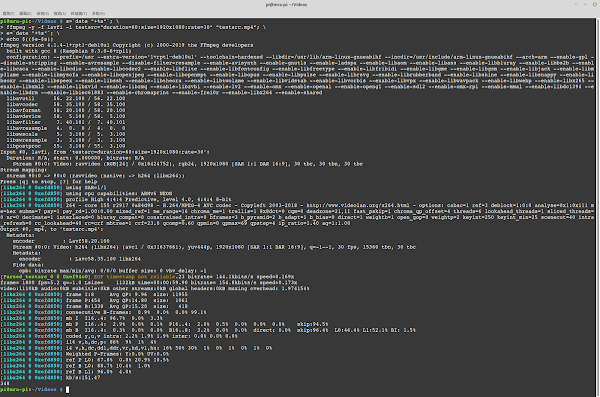Click the window title pi@mra-pi: ~/Videos
Screen dimensions: 600x397
click(286, 5)
